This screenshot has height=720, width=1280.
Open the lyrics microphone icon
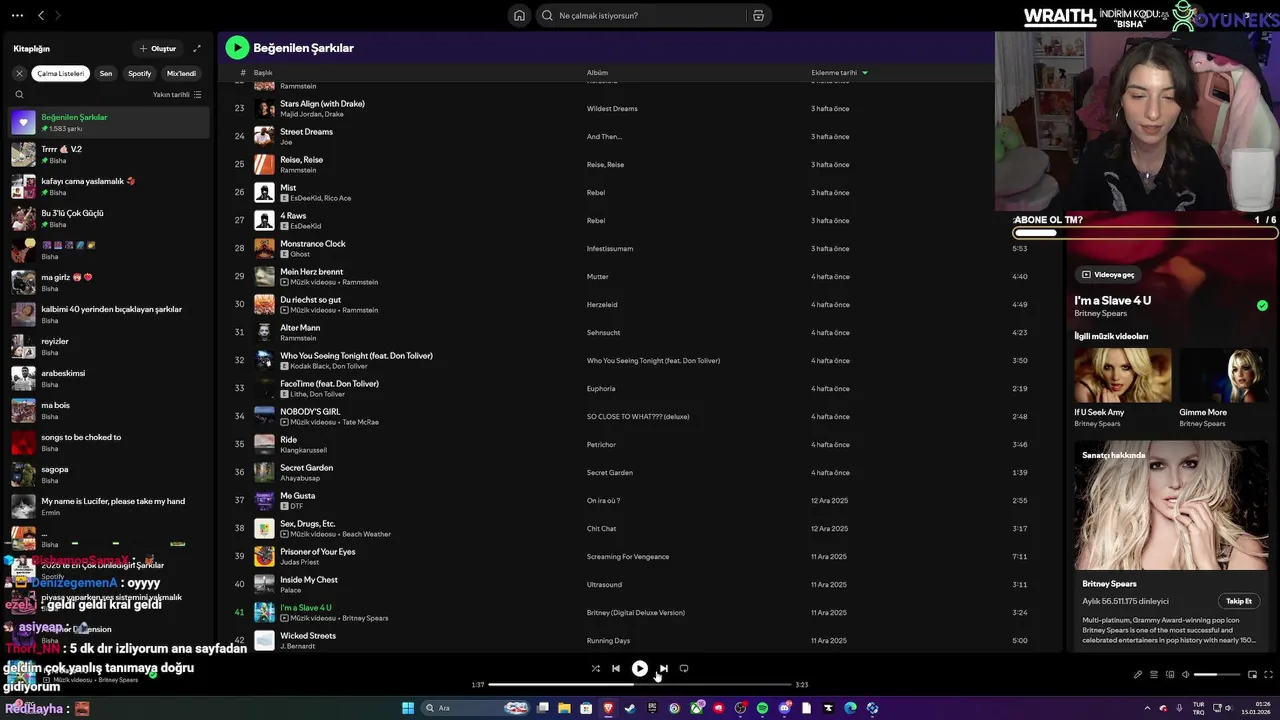click(x=1138, y=674)
